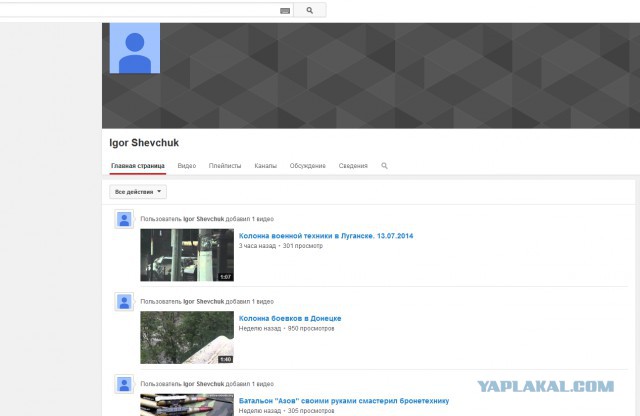Click Igor Shevchuk name in first activity line
This screenshot has height=416, width=640.
coord(204,219)
